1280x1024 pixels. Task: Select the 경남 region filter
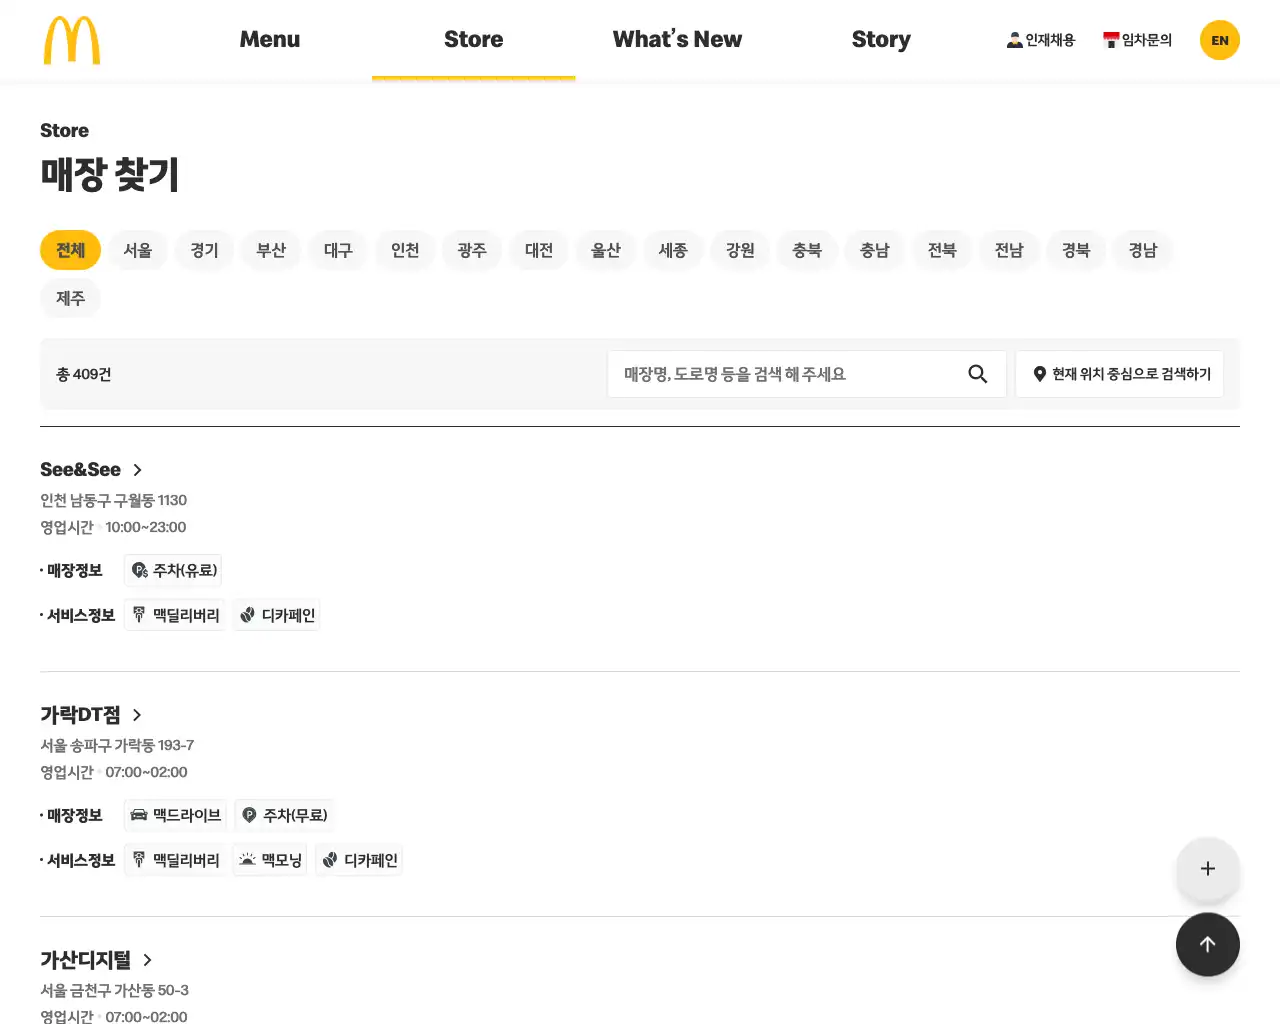pyautogui.click(x=1143, y=250)
